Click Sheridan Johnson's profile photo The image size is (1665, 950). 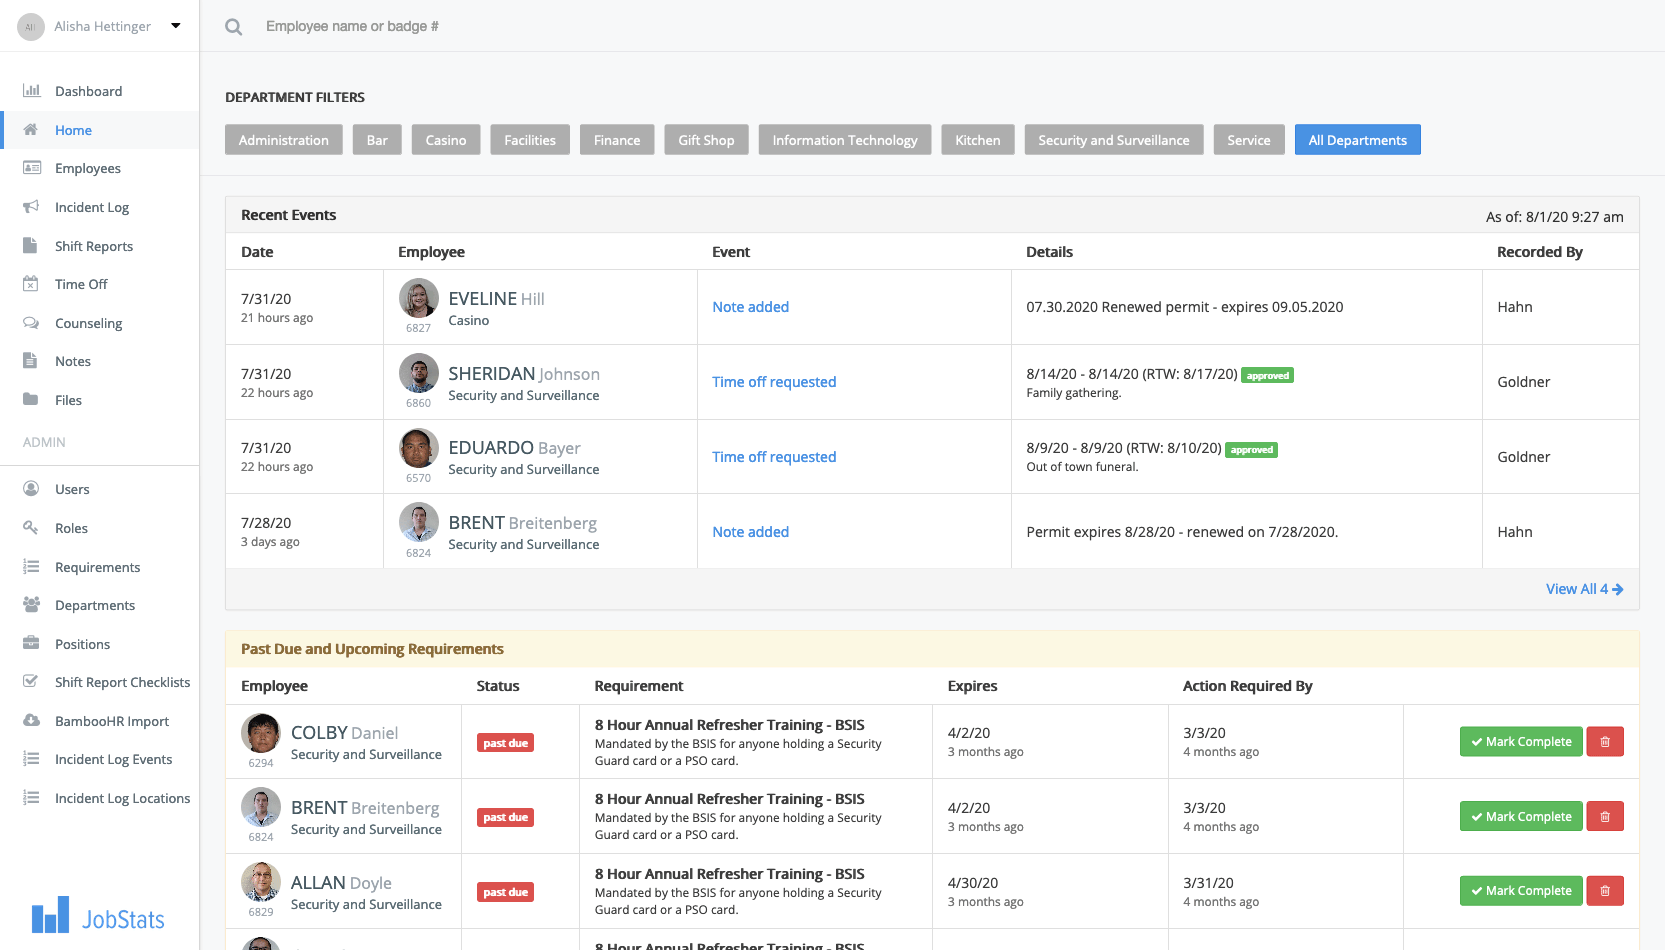point(419,373)
